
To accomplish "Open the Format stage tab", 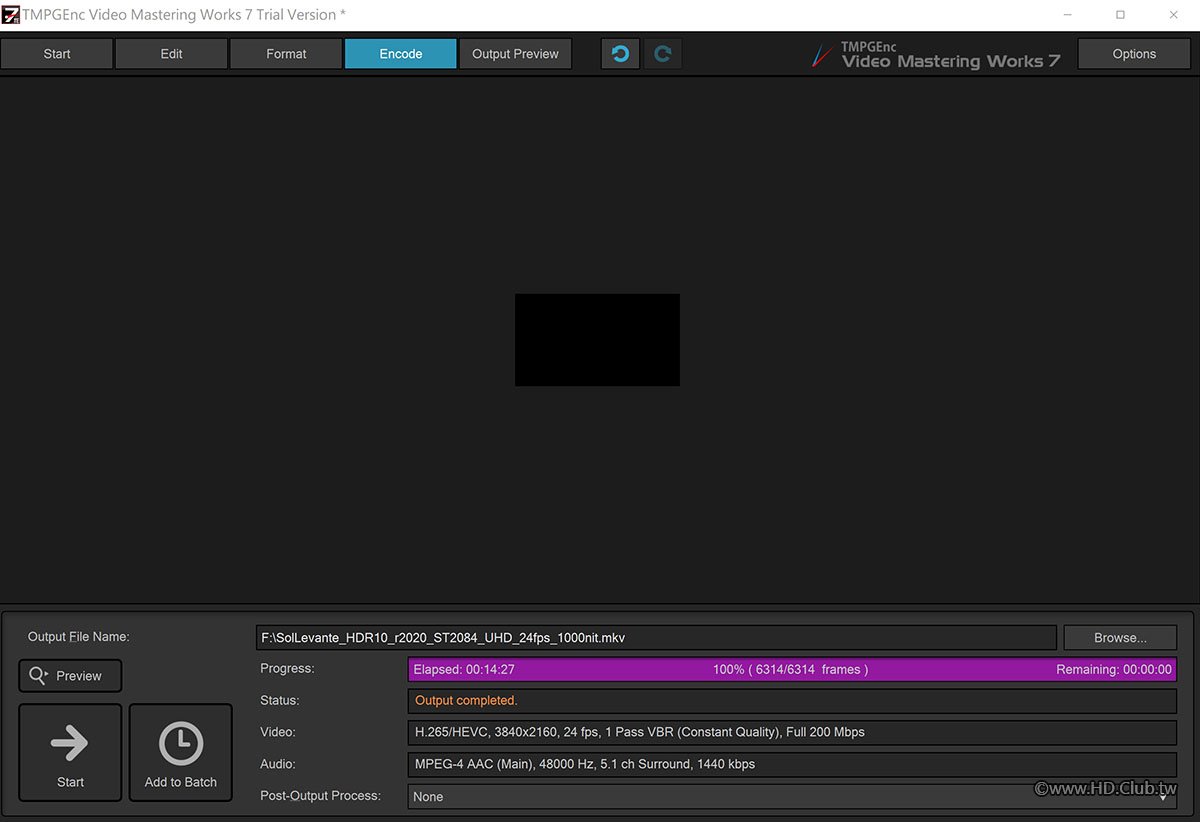I will click(286, 54).
